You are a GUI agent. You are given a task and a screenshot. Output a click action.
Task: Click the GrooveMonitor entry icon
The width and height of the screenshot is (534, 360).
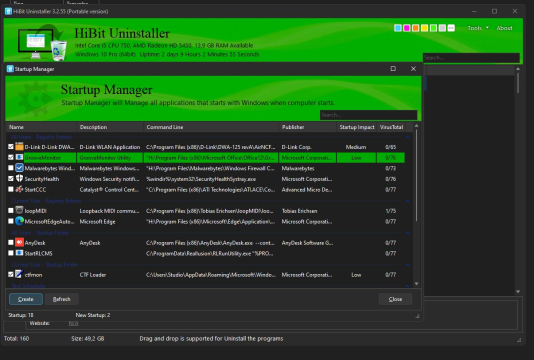pyautogui.click(x=19, y=157)
